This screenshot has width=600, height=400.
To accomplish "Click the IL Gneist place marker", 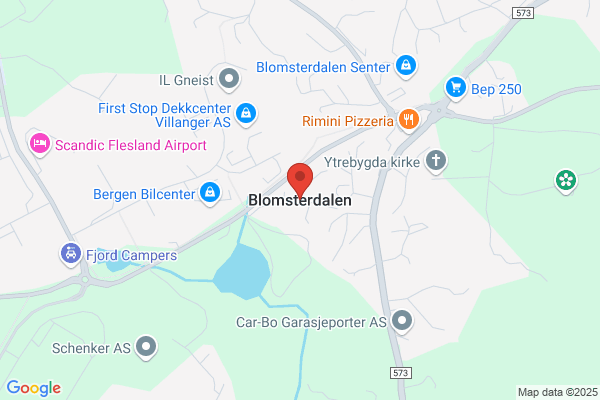I will (229, 79).
